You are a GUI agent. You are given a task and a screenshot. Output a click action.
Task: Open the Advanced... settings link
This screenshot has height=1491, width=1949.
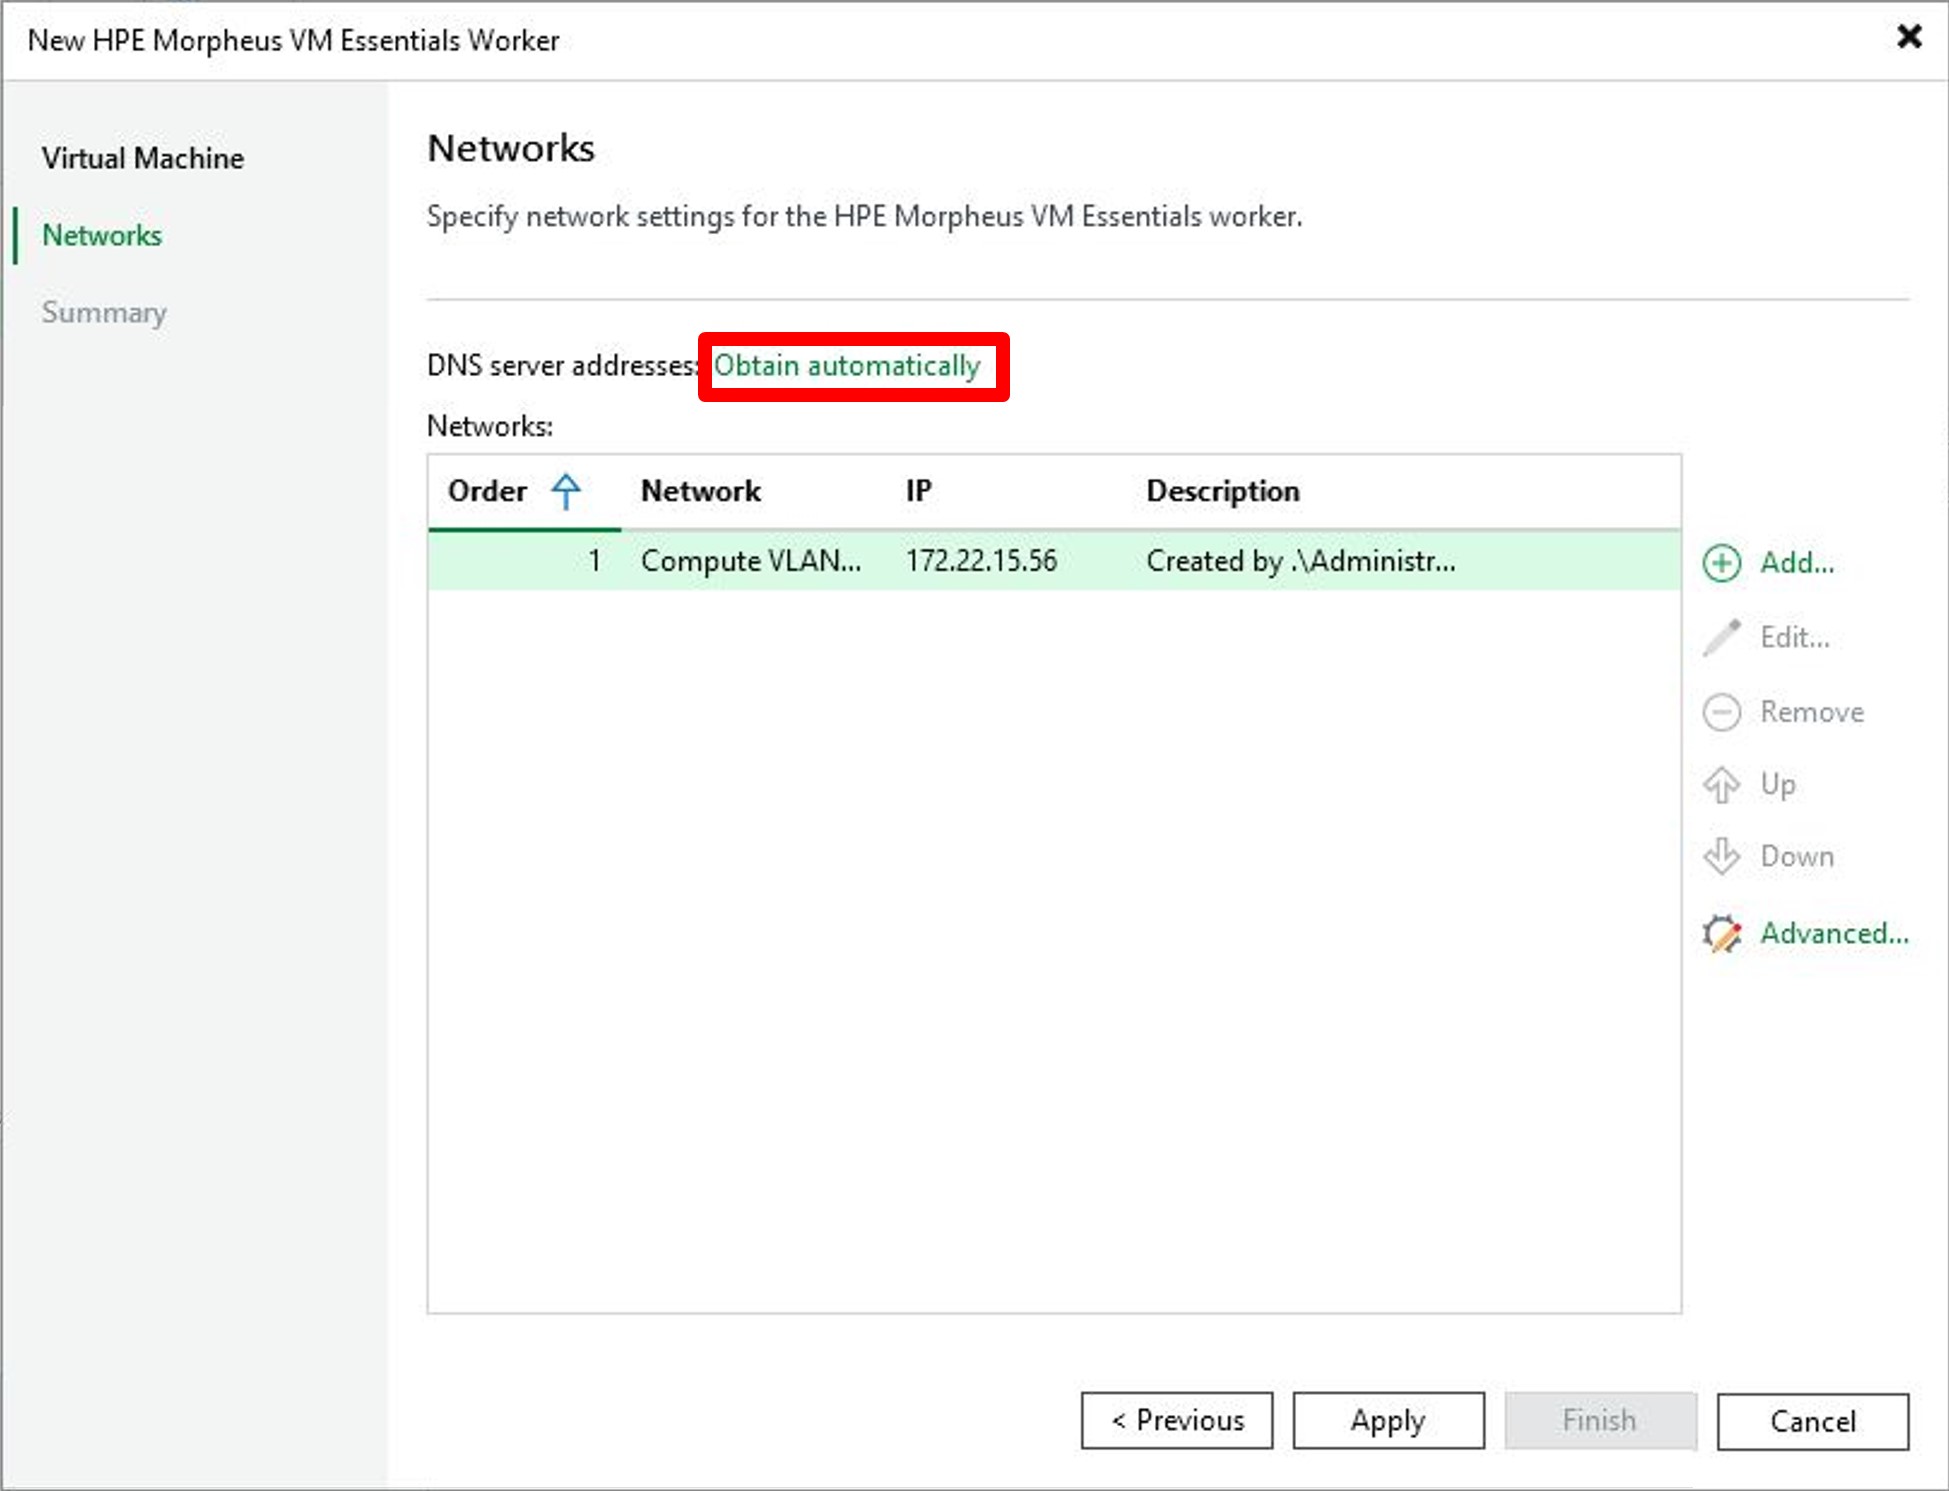[1834, 934]
